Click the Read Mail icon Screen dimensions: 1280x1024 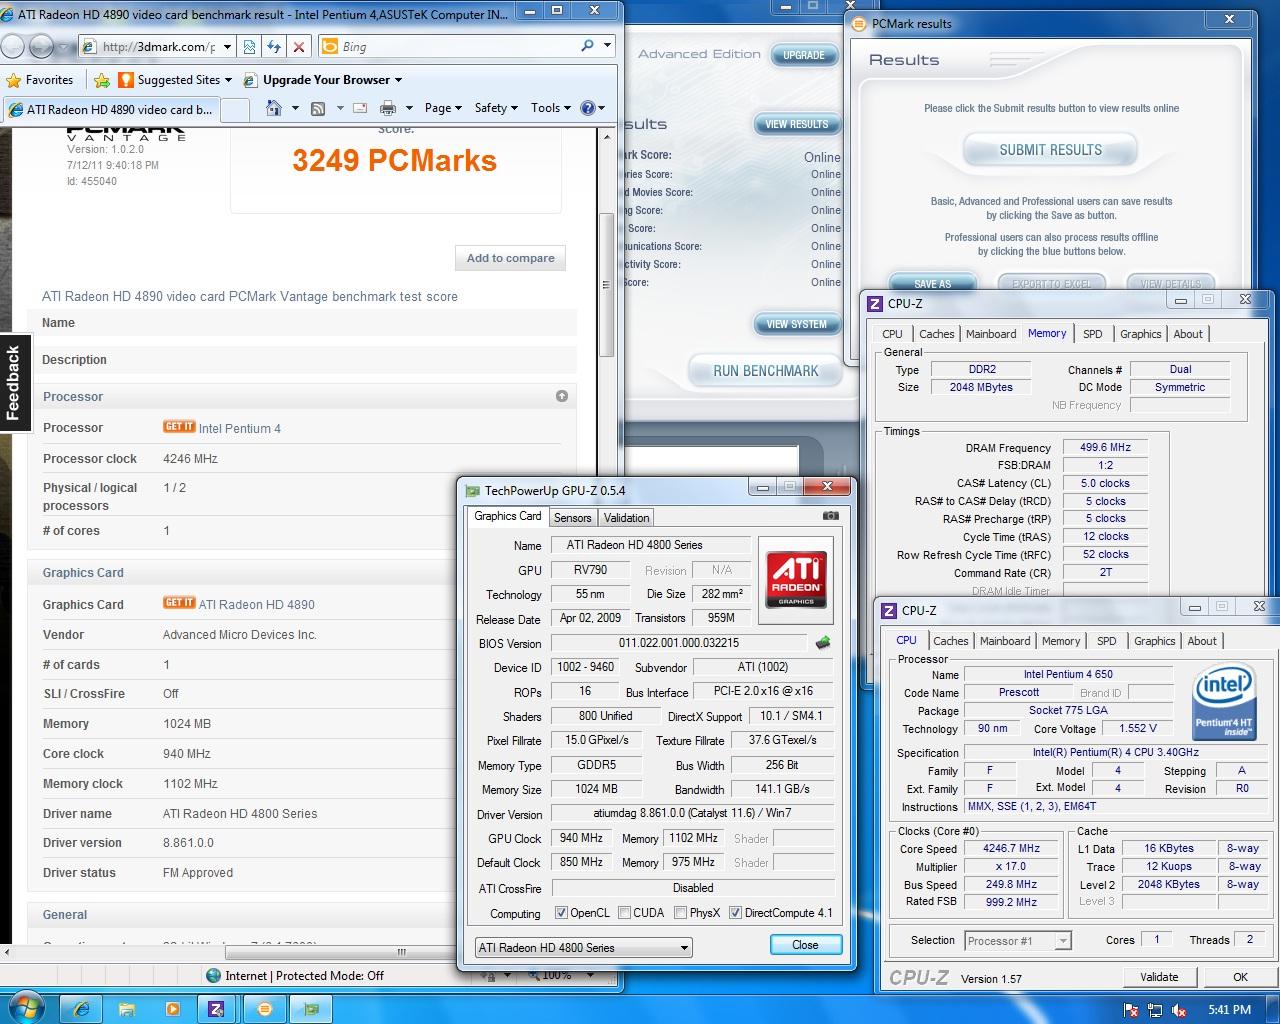pos(359,108)
